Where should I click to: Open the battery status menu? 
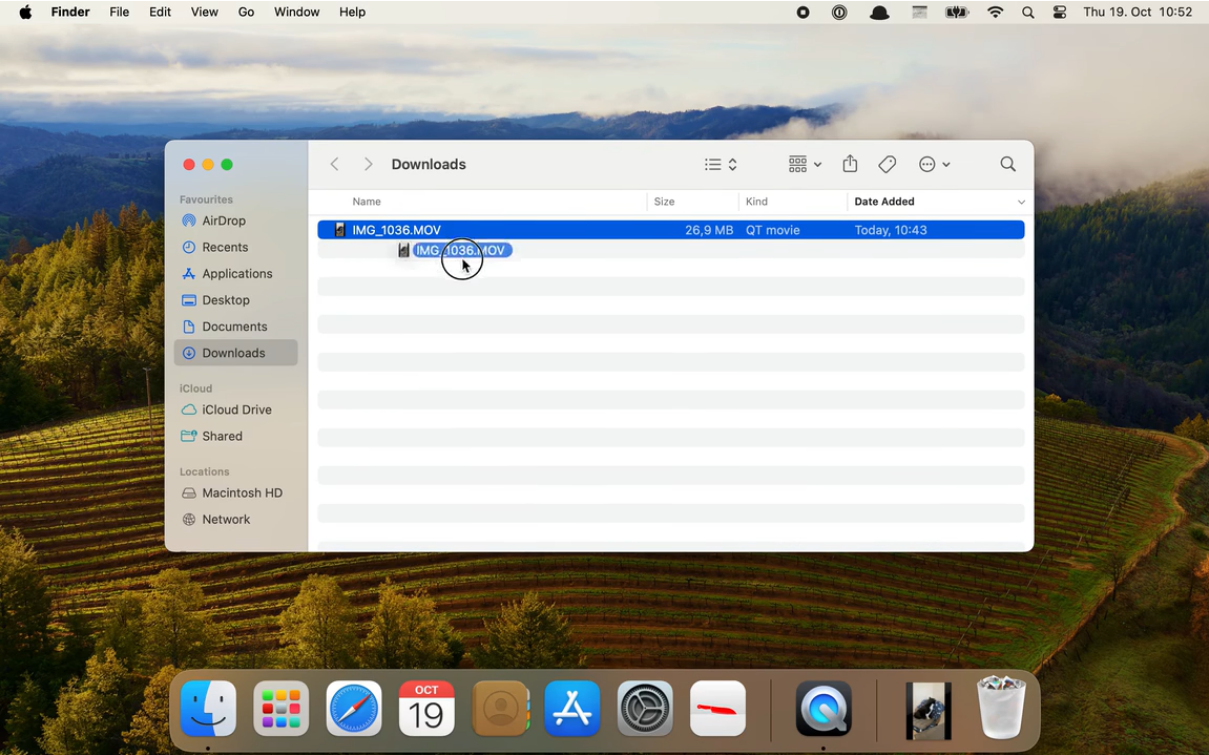coord(957,12)
